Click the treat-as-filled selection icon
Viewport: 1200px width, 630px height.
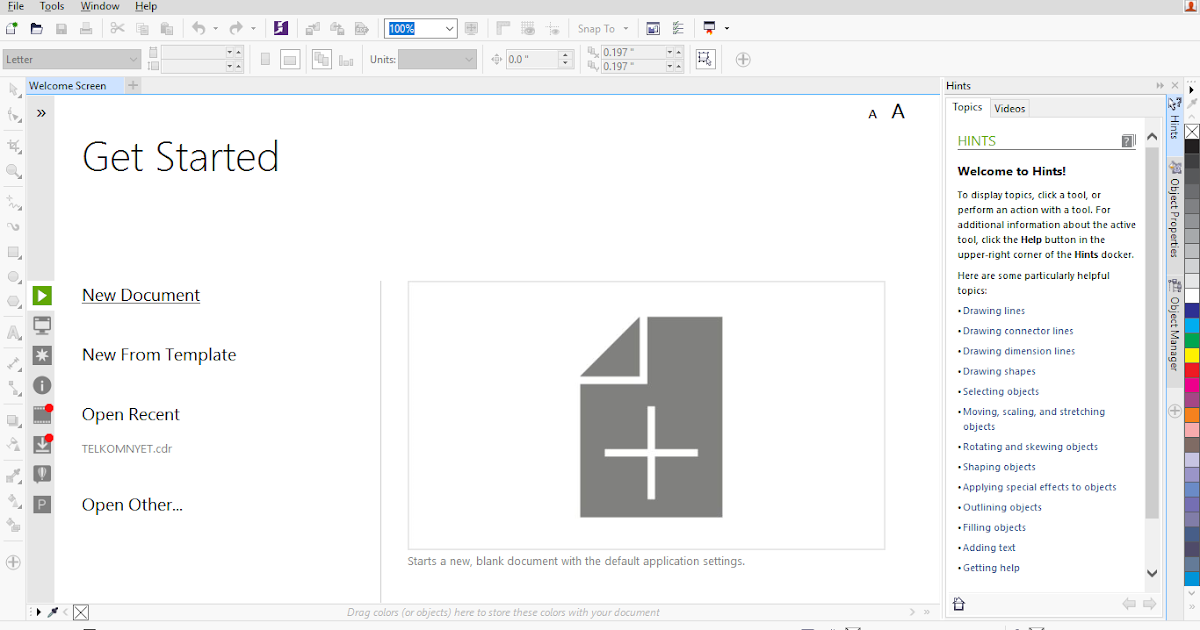coord(706,59)
